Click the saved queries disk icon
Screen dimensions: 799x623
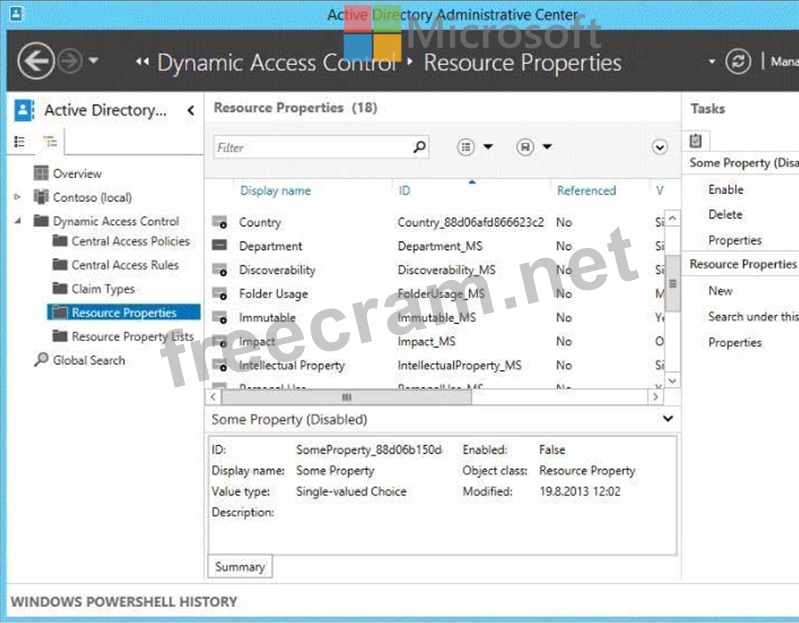pyautogui.click(x=525, y=147)
